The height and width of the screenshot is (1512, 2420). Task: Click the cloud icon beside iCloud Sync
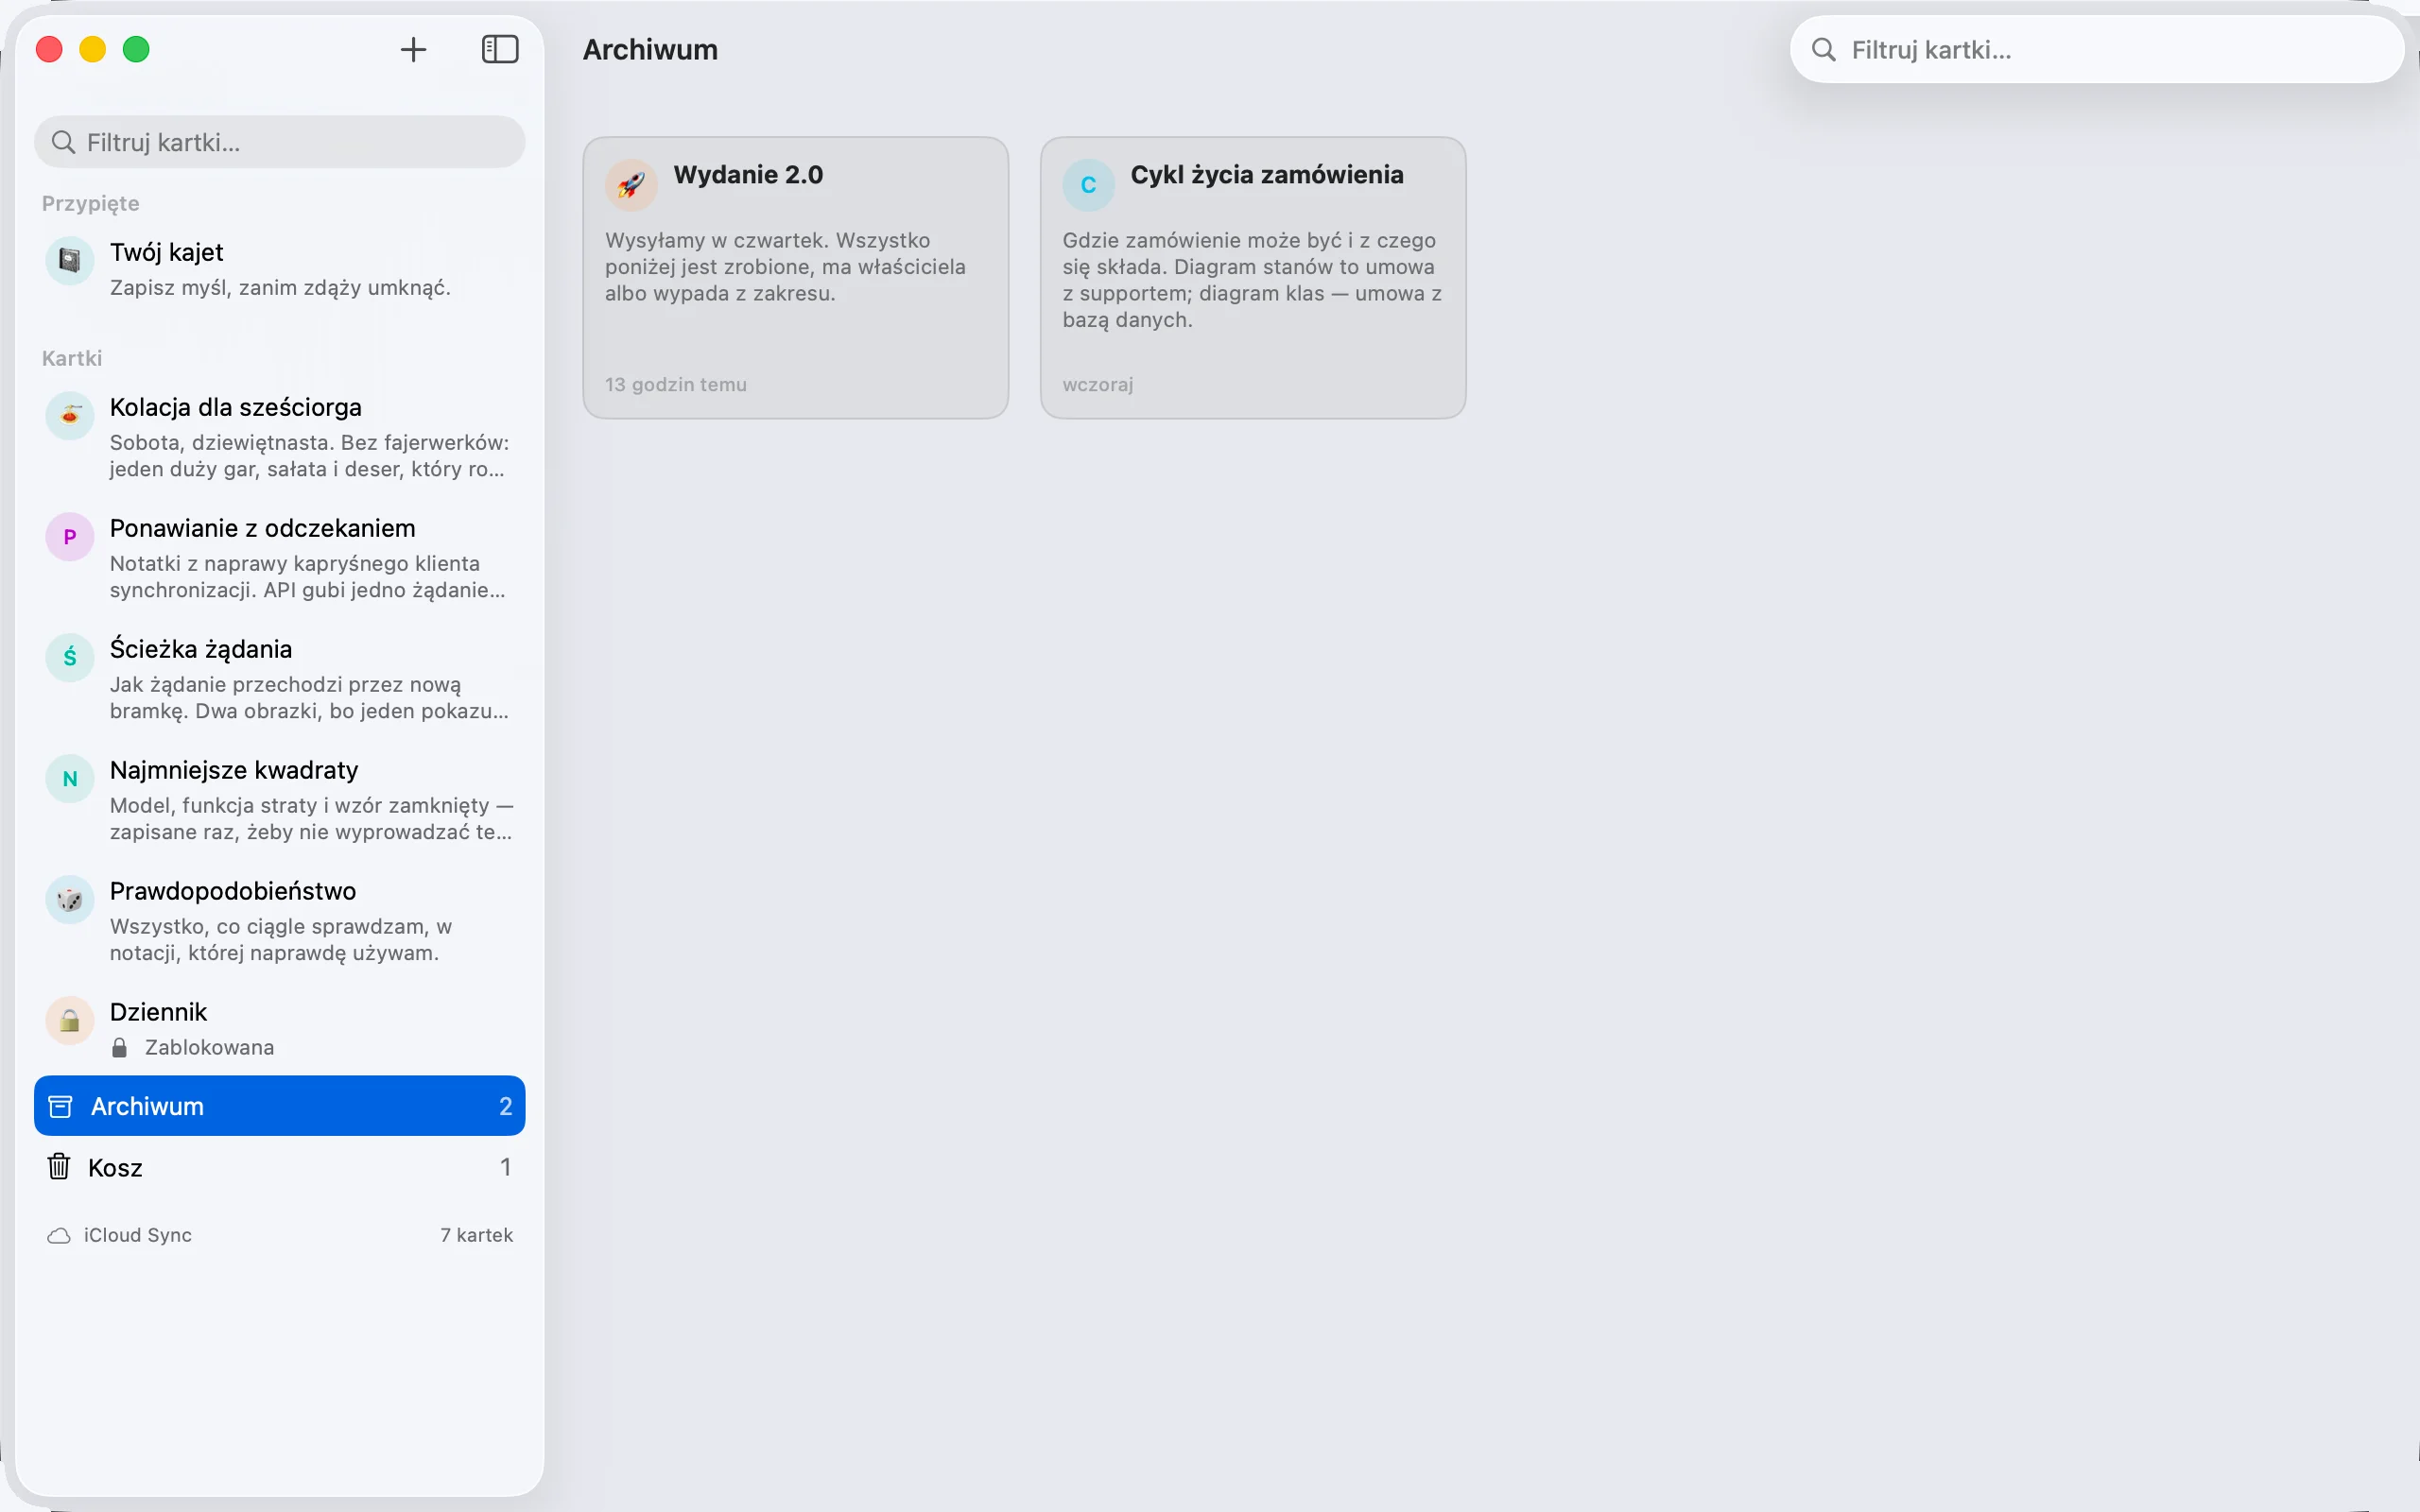coord(59,1236)
